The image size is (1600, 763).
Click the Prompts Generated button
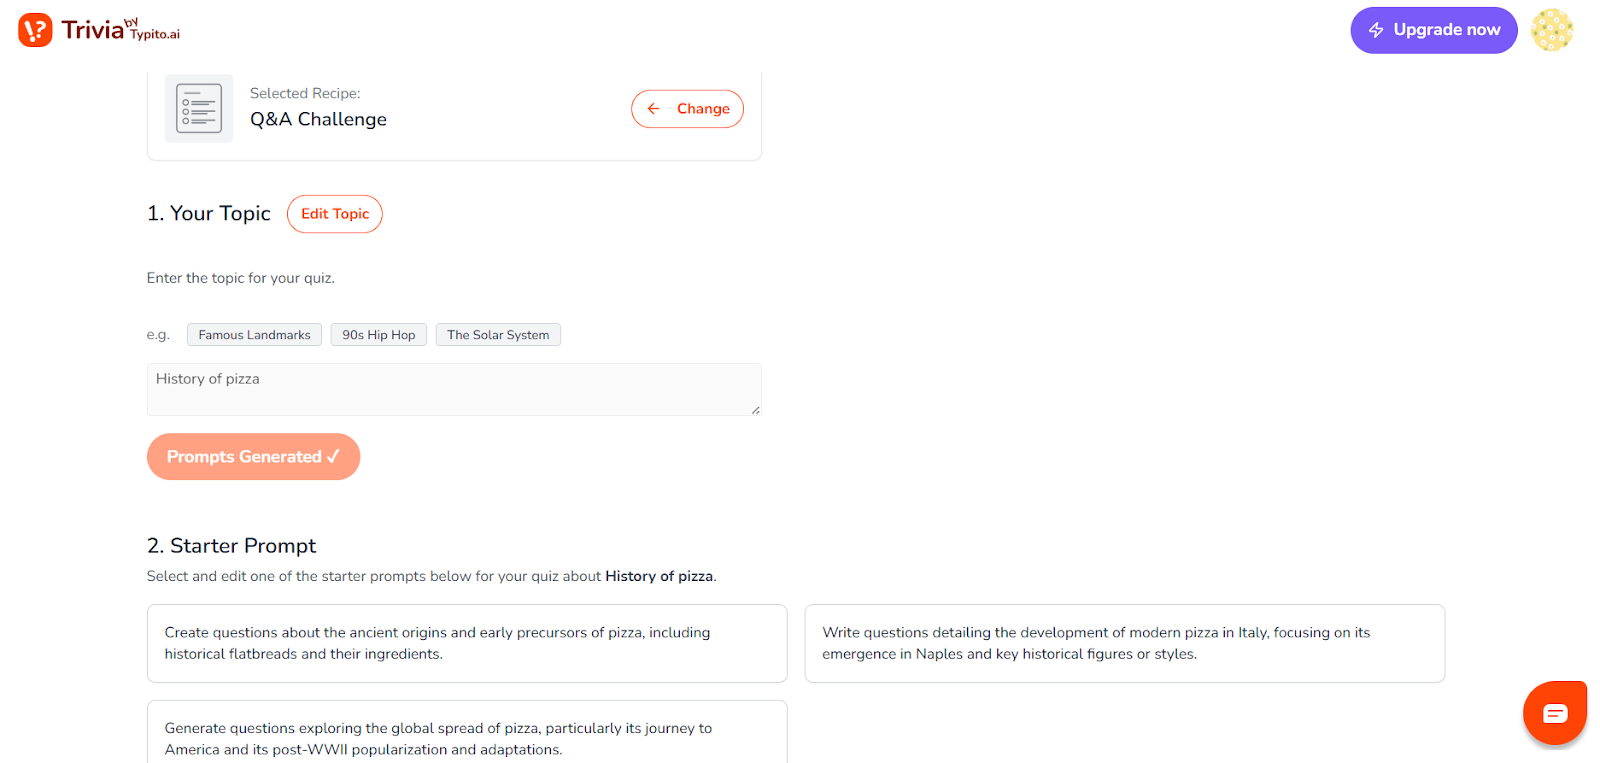coord(253,457)
